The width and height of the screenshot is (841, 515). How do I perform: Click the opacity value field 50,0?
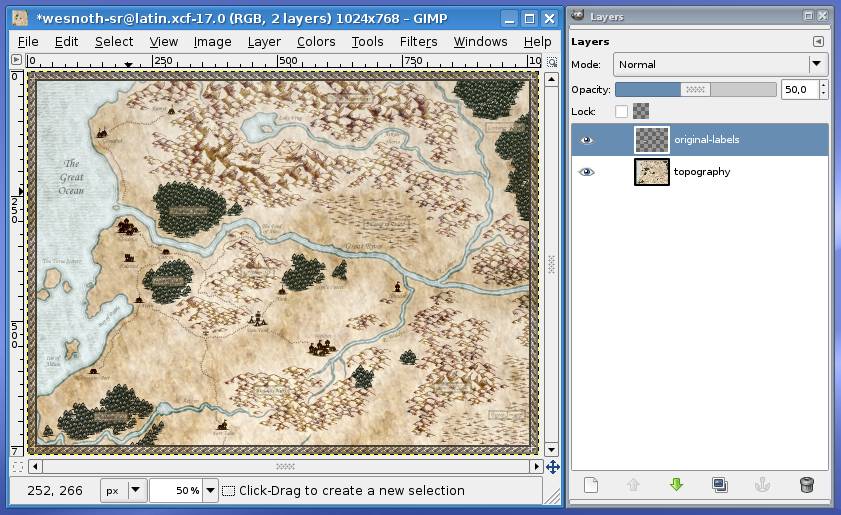tap(799, 90)
